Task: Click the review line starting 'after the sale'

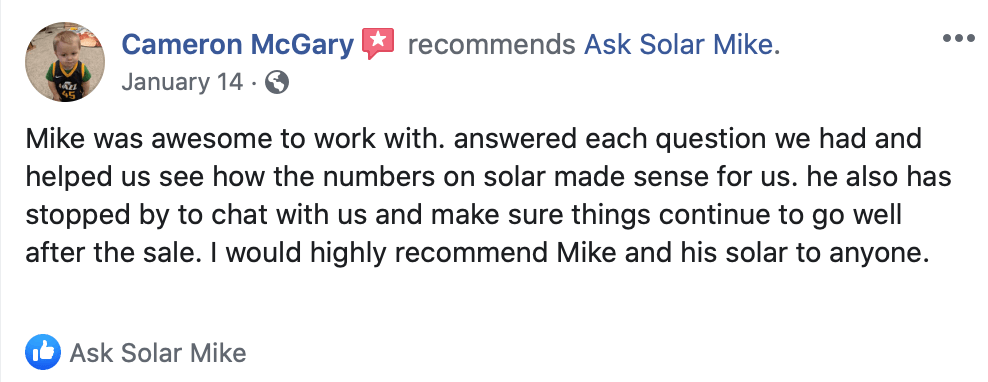Action: [x=478, y=253]
